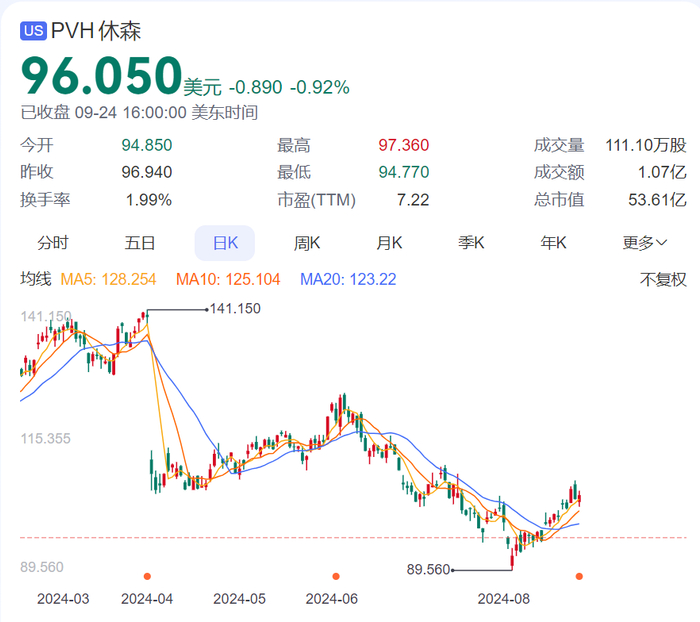Open the 月K monthly chart tab
Screen dimensions: 700x622
(x=389, y=243)
